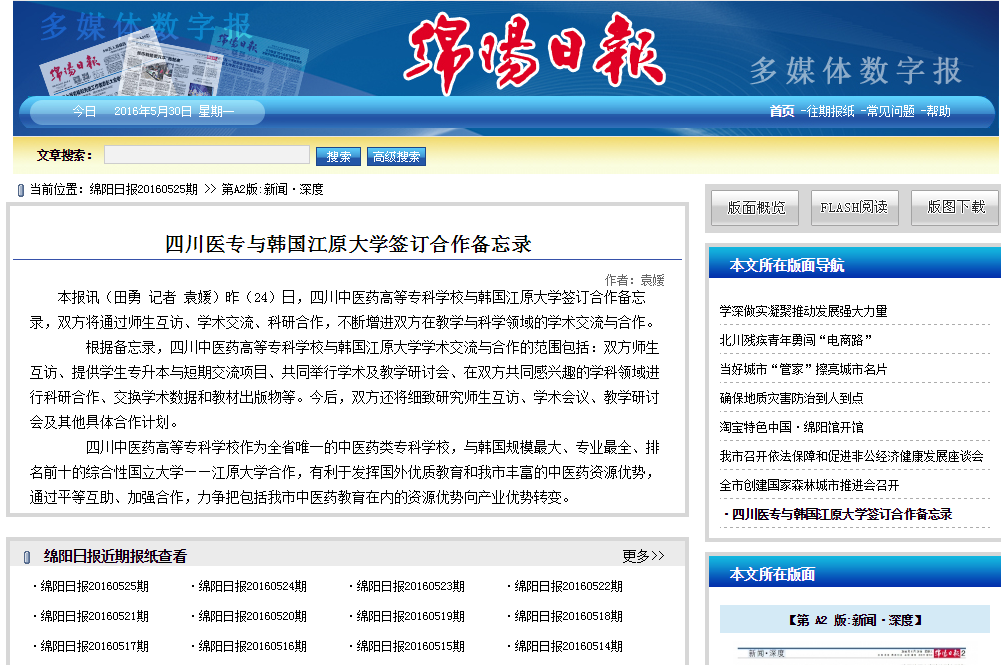The height and width of the screenshot is (665, 1001).
Task: Open 往期报纸 in top navigation
Action: [830, 112]
